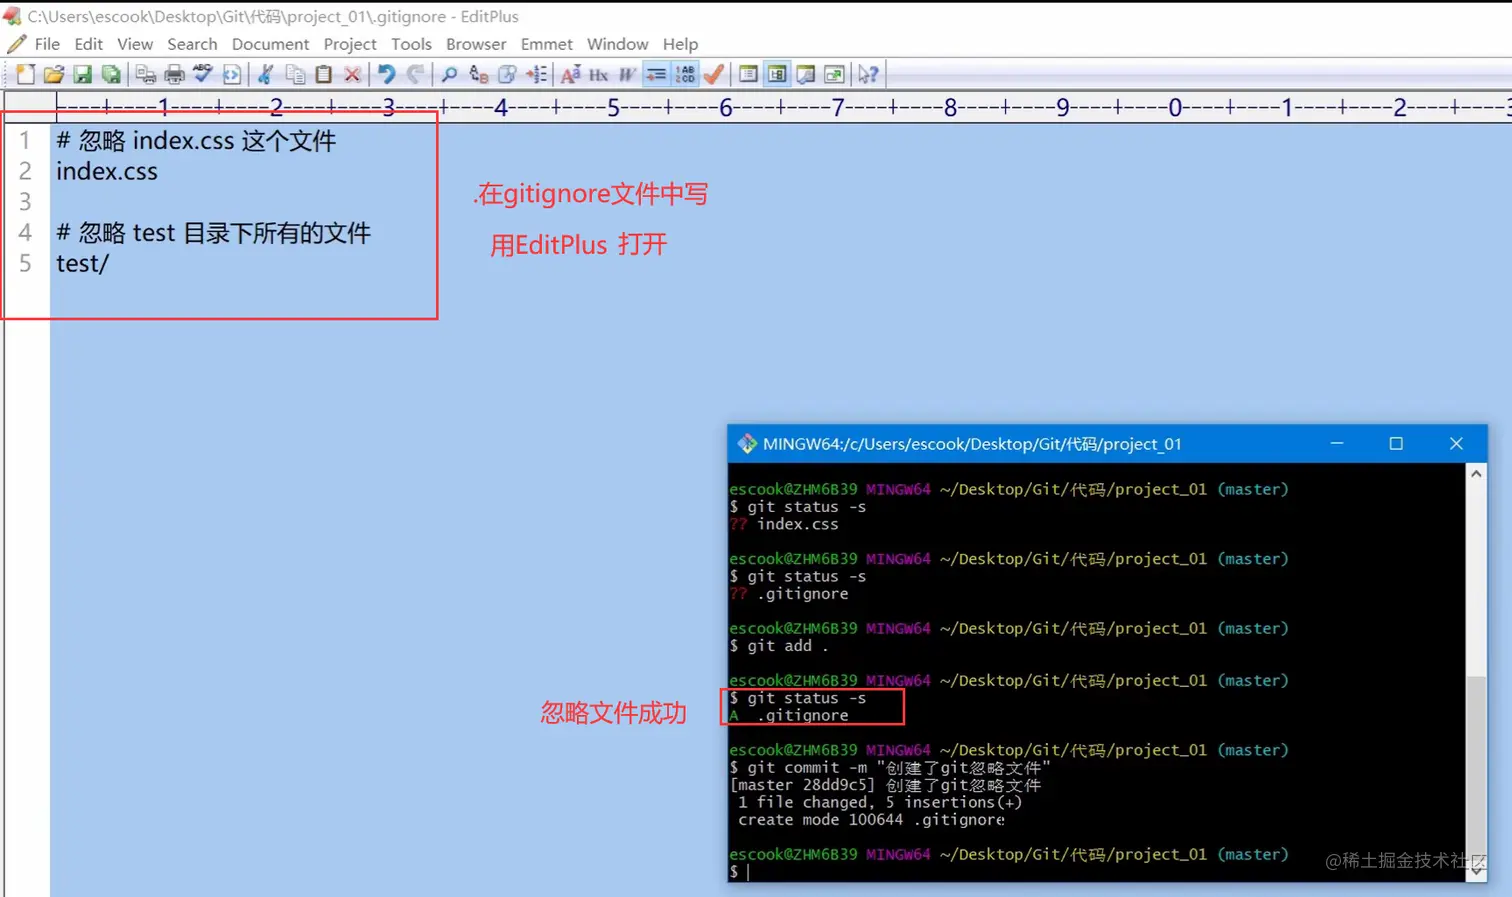Click the comment '# 忽略 index.css 这个文件'
This screenshot has height=897, width=1512.
pos(196,140)
